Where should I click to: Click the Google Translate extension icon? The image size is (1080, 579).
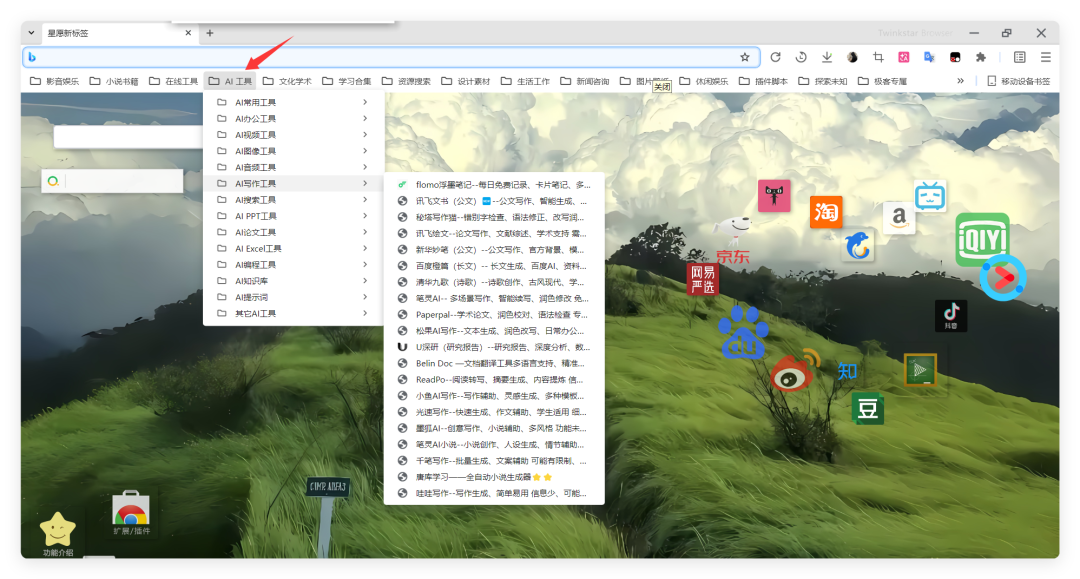click(x=929, y=57)
